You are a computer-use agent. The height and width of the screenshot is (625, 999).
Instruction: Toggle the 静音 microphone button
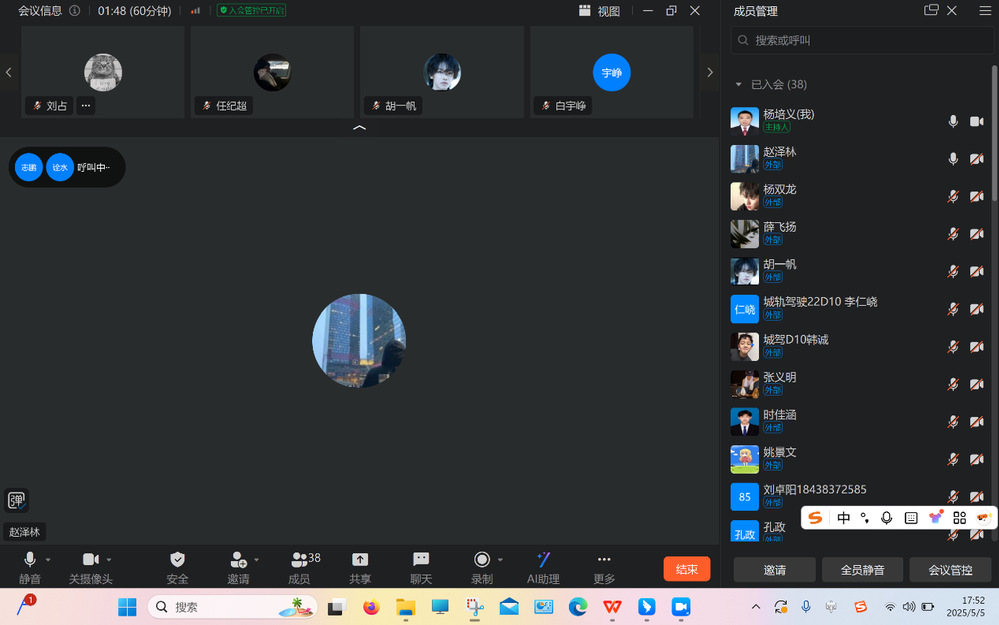(30, 560)
